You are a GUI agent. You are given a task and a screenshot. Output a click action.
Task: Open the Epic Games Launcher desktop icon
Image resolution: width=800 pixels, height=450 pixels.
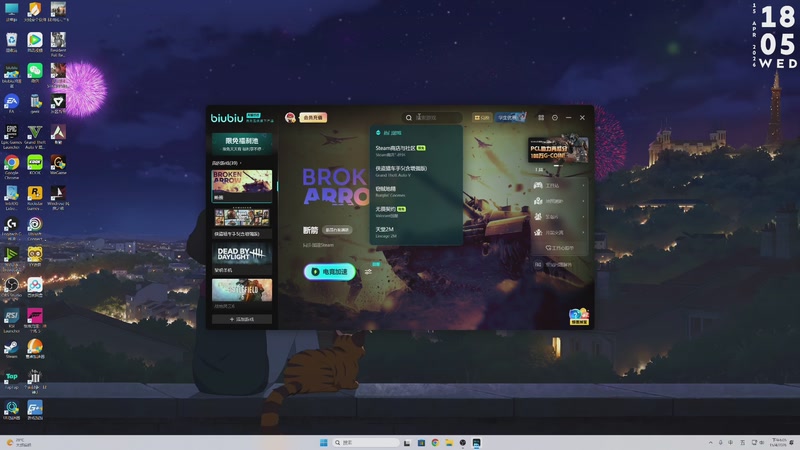(11, 137)
